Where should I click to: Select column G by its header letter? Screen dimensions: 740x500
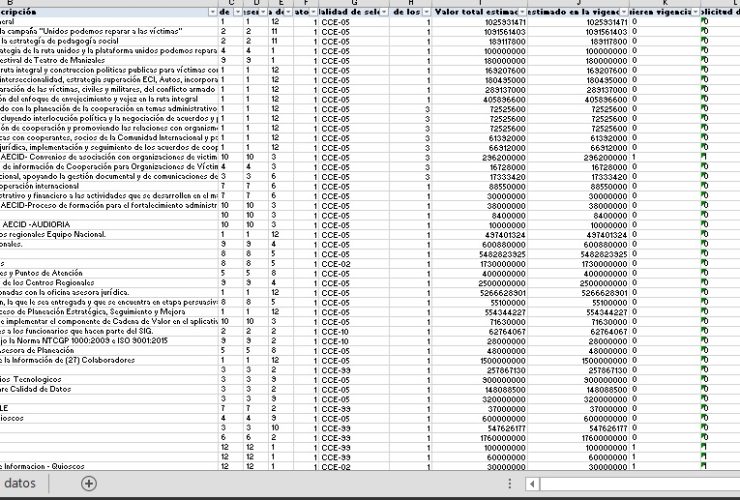(x=354, y=3)
